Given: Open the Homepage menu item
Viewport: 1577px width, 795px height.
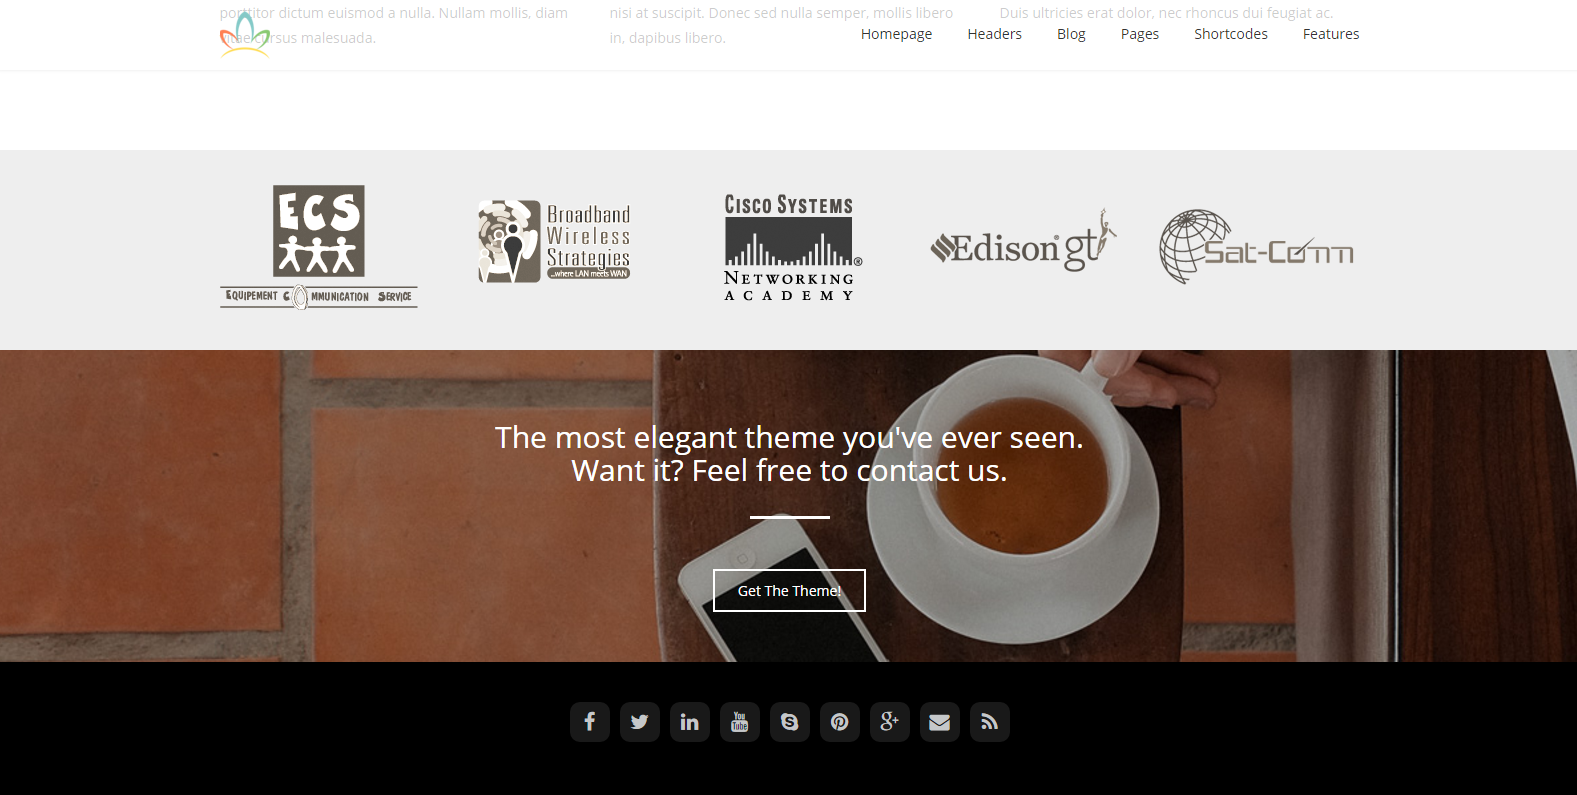Looking at the screenshot, I should [896, 34].
